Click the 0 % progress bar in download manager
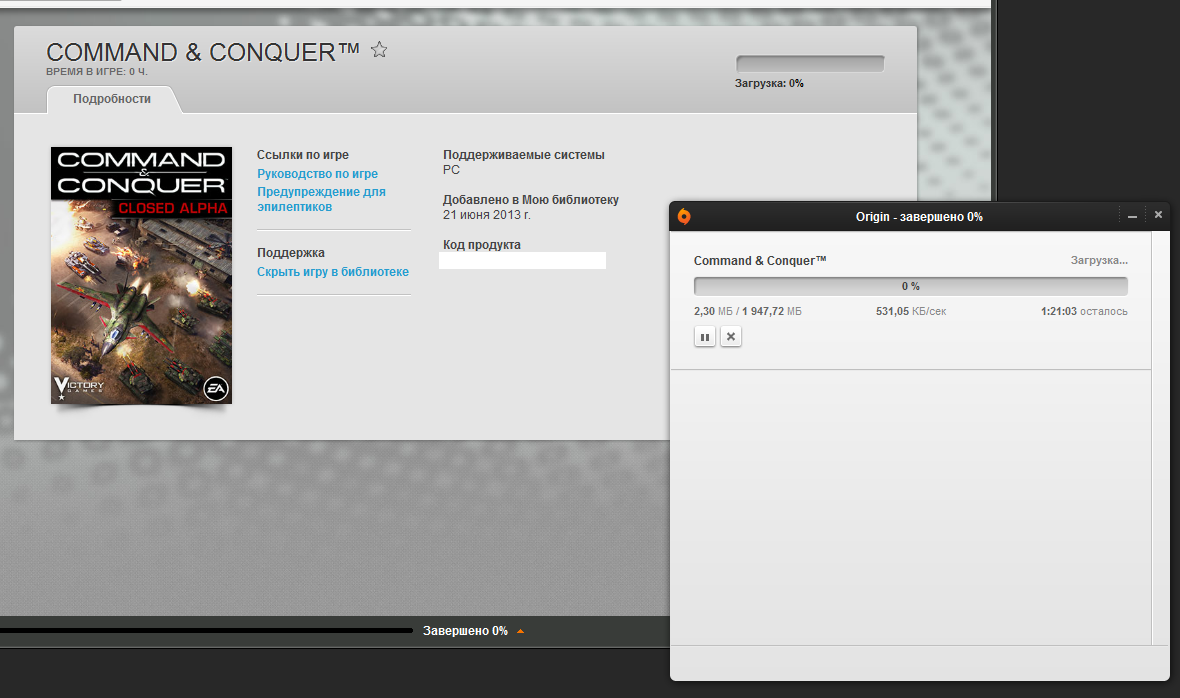The width and height of the screenshot is (1180, 698). tap(911, 286)
